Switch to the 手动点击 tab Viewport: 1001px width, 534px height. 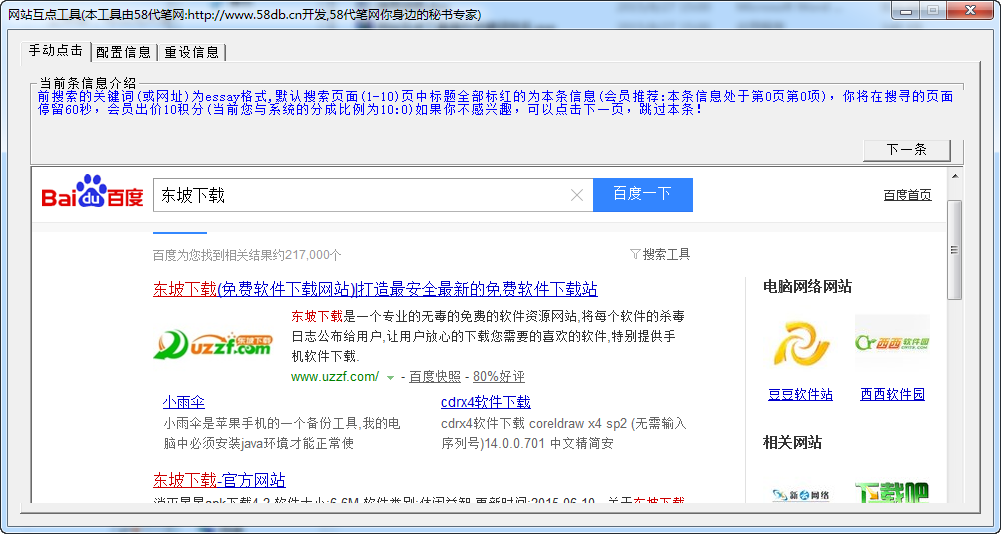tap(56, 51)
